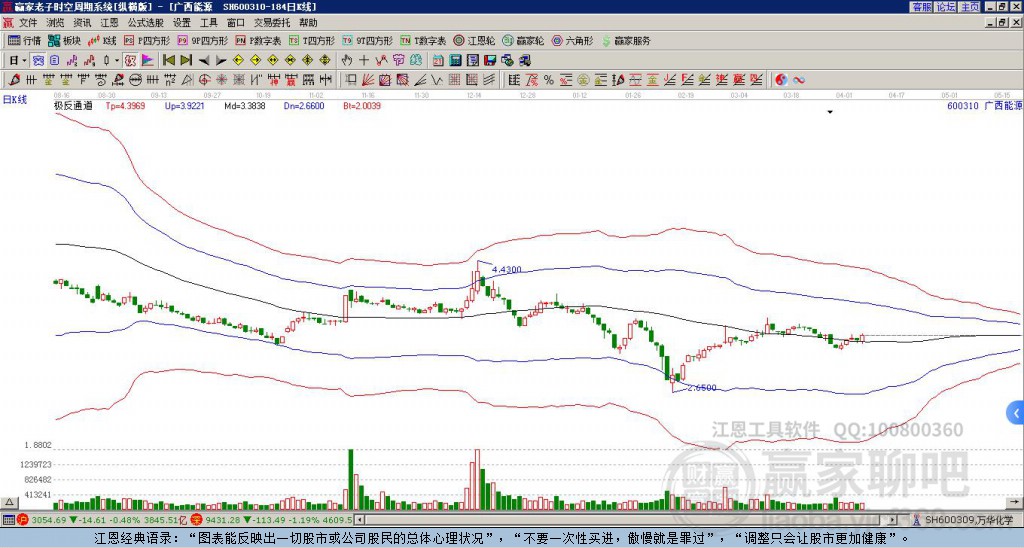Image resolution: width=1024 pixels, height=548 pixels.
Task: Open the T四方形 tool
Action: 312,40
